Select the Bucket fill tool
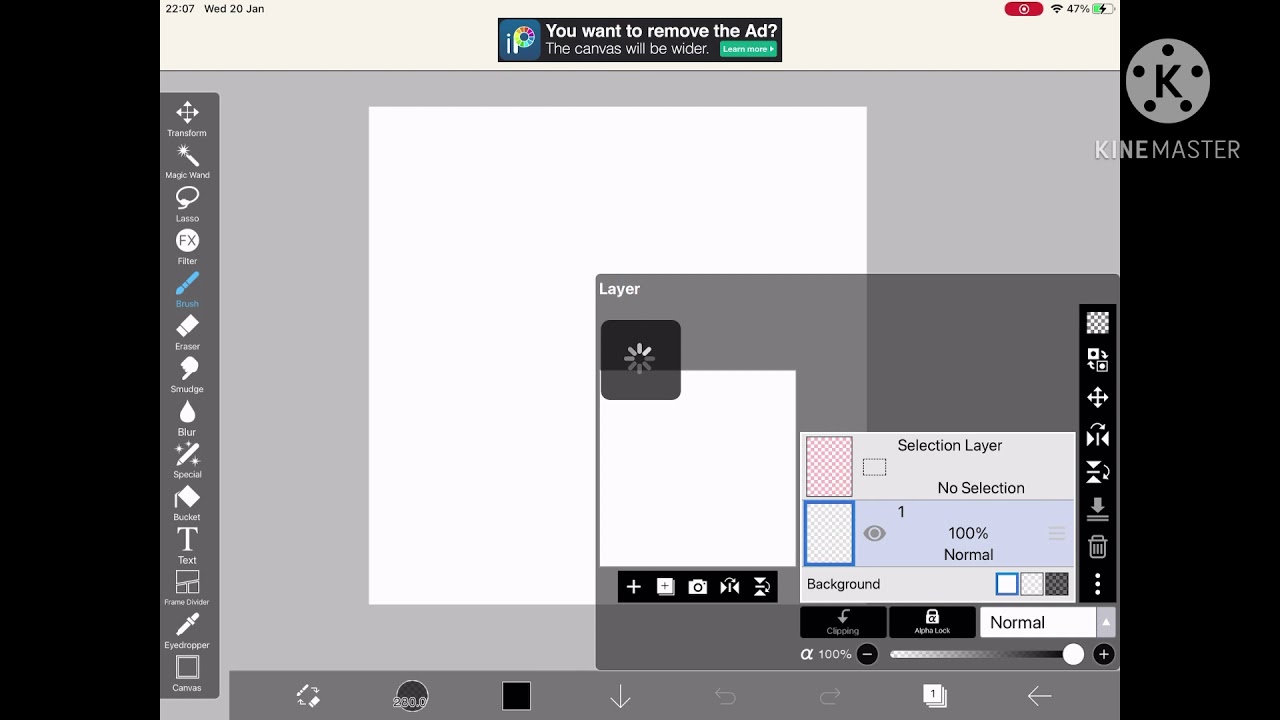Viewport: 1280px width, 720px height. (x=187, y=504)
